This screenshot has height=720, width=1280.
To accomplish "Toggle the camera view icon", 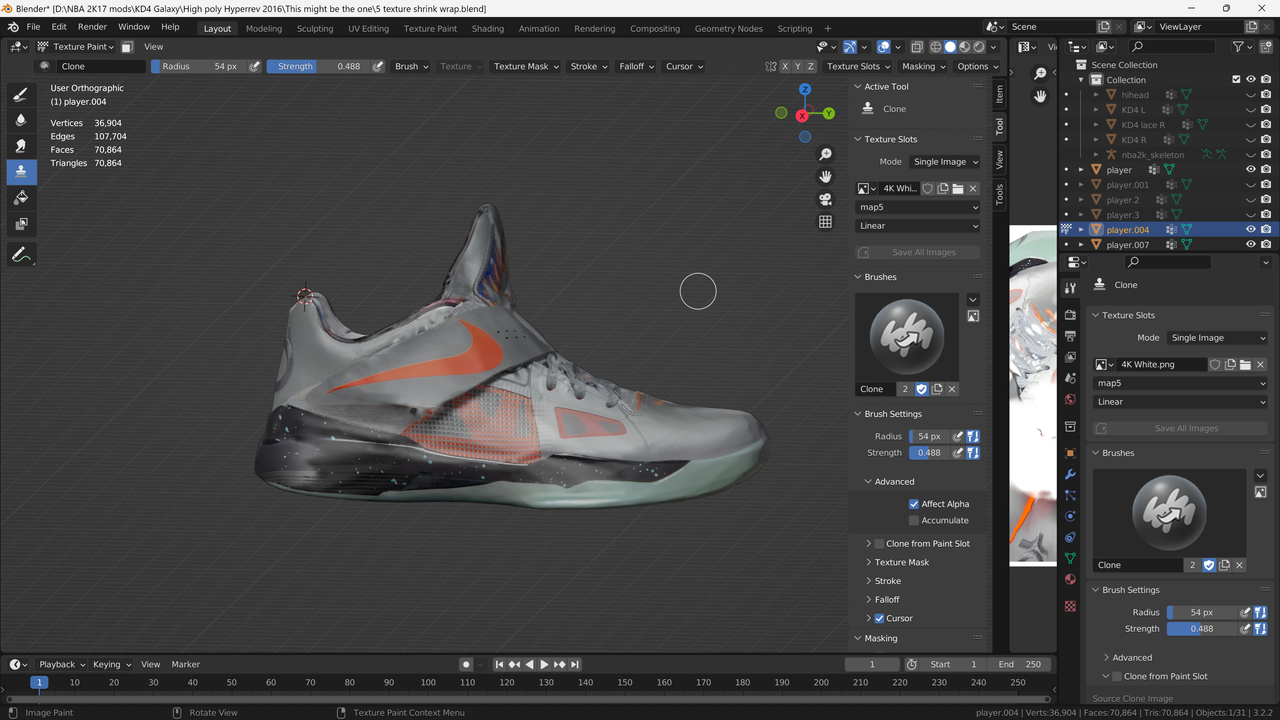I will pyautogui.click(x=825, y=199).
